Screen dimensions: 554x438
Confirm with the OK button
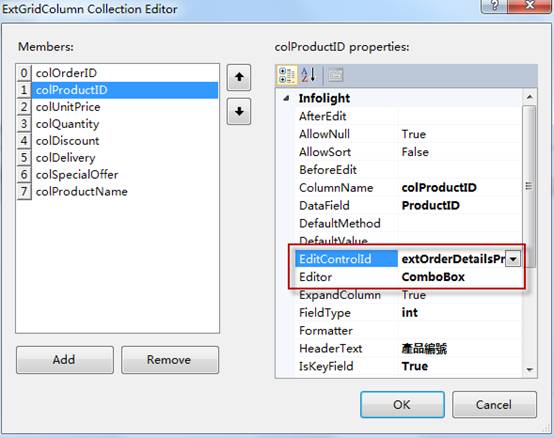click(x=402, y=404)
